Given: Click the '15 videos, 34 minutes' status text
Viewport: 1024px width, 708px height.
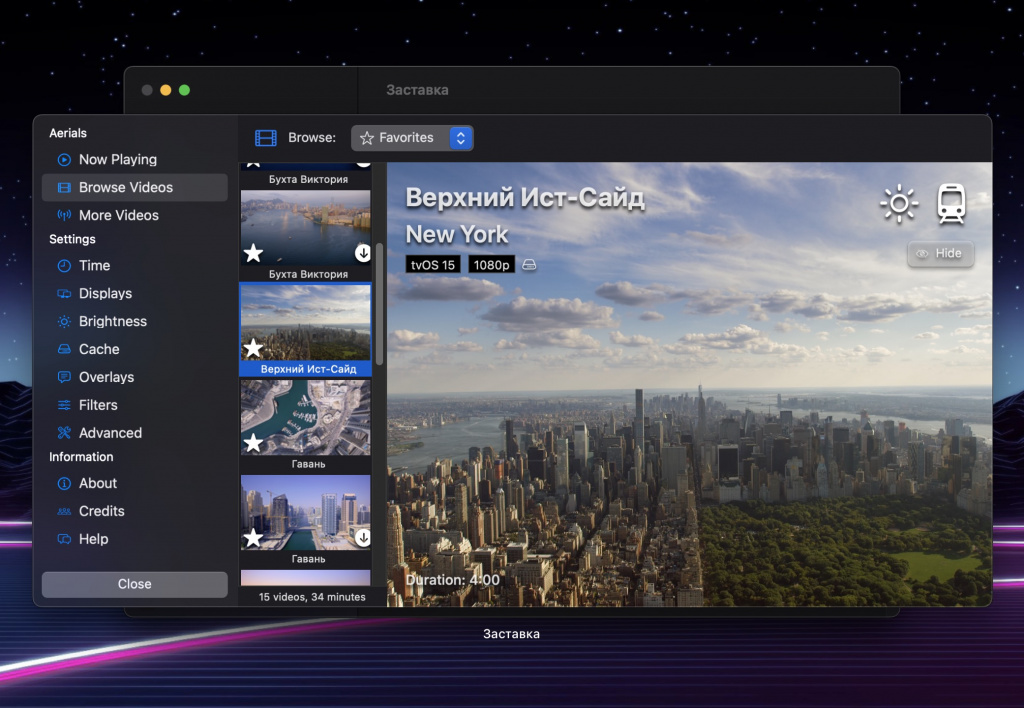Looking at the screenshot, I should tap(312, 597).
